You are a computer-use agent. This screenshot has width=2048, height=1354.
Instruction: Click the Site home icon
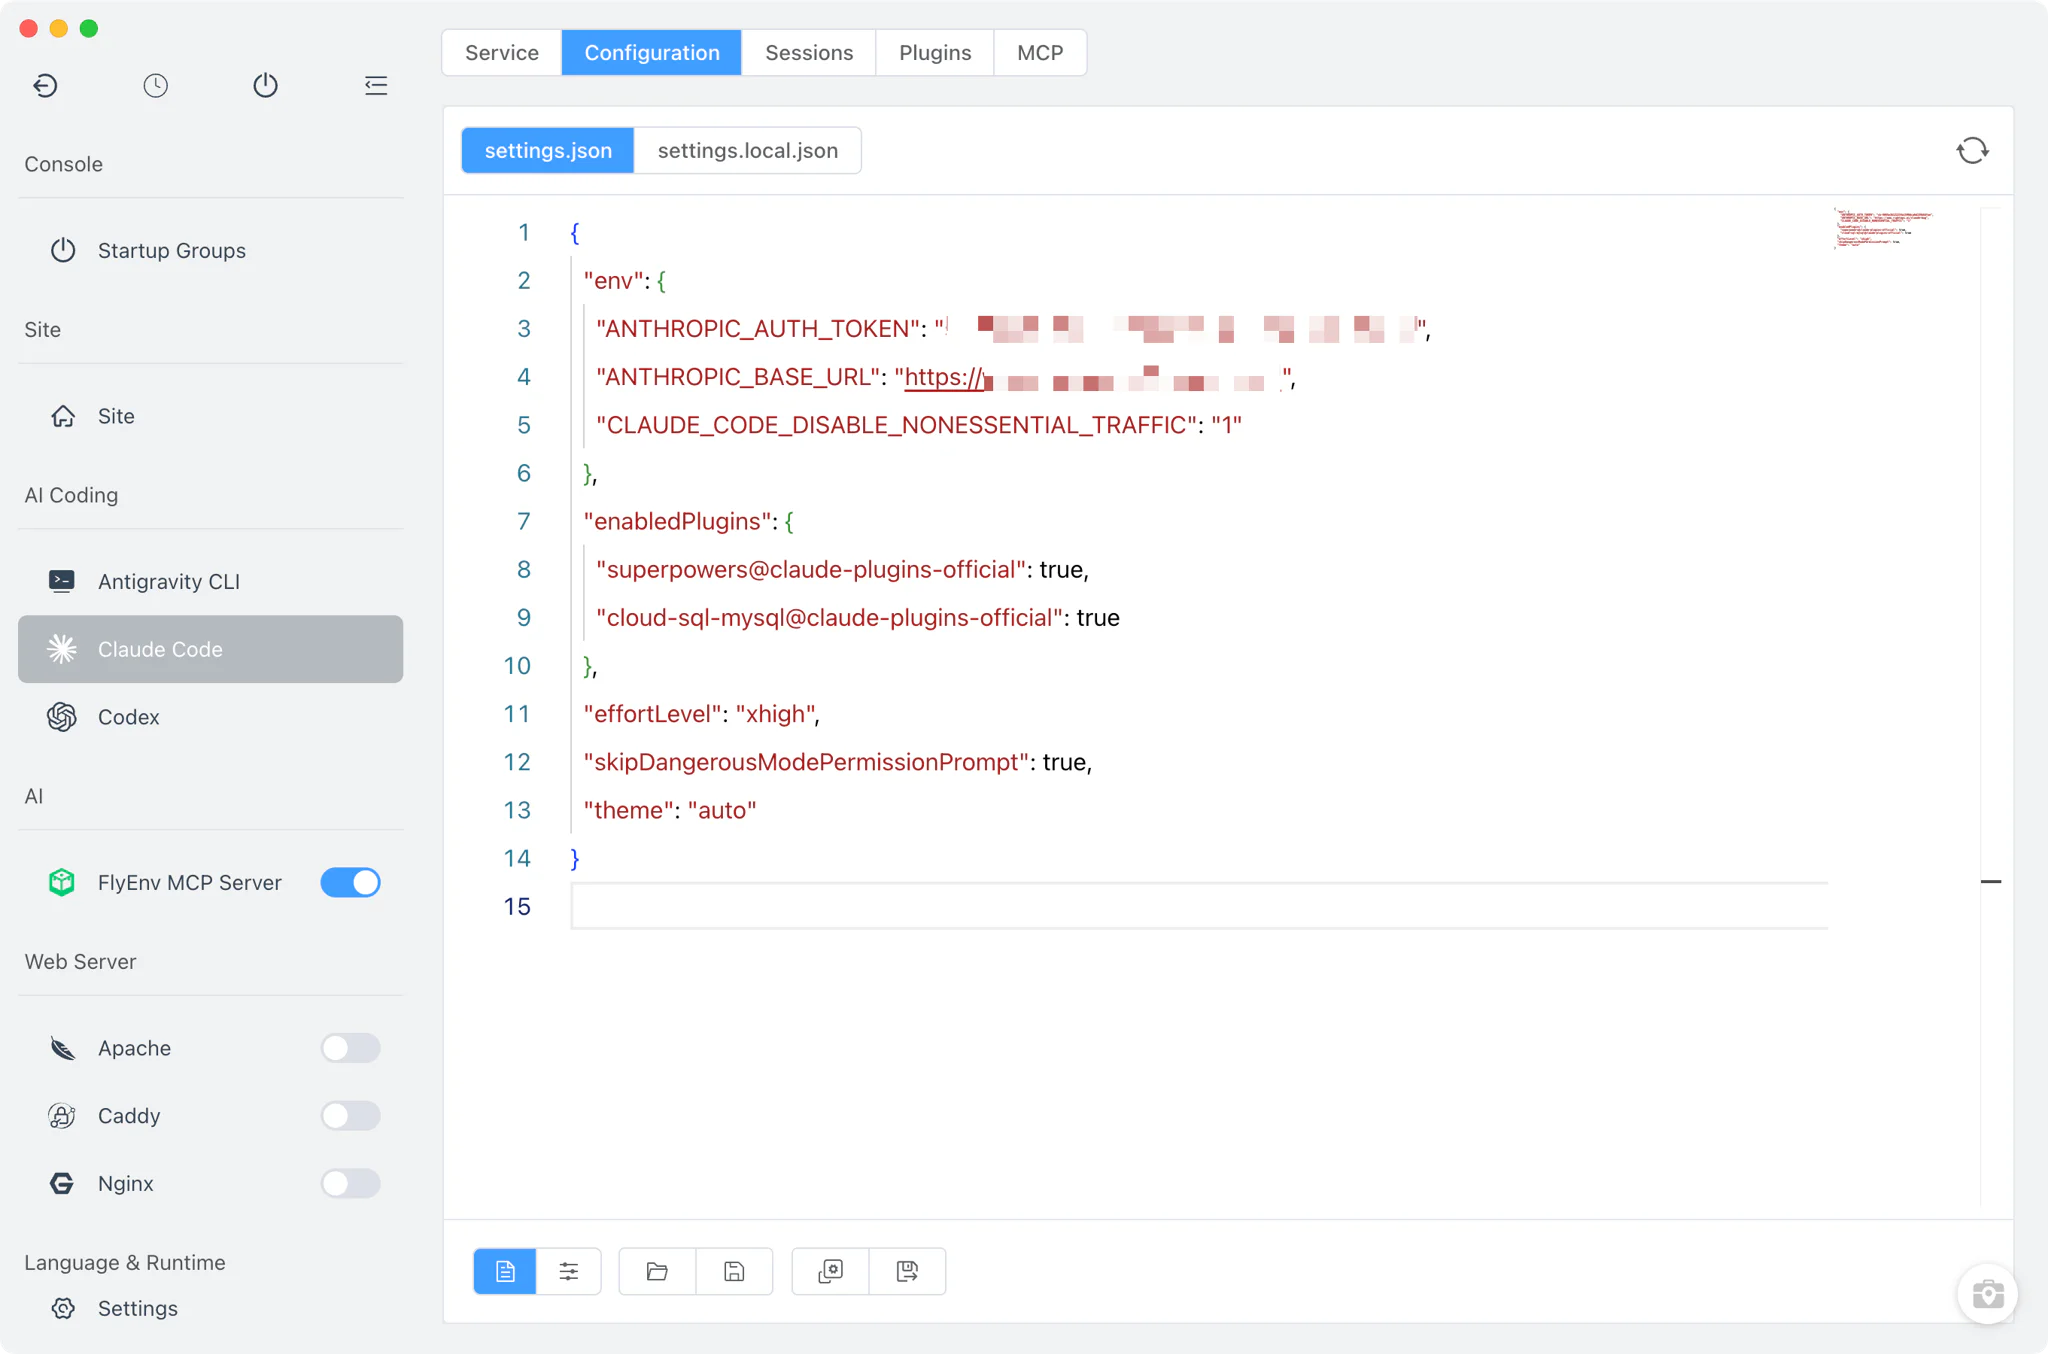pyautogui.click(x=63, y=416)
